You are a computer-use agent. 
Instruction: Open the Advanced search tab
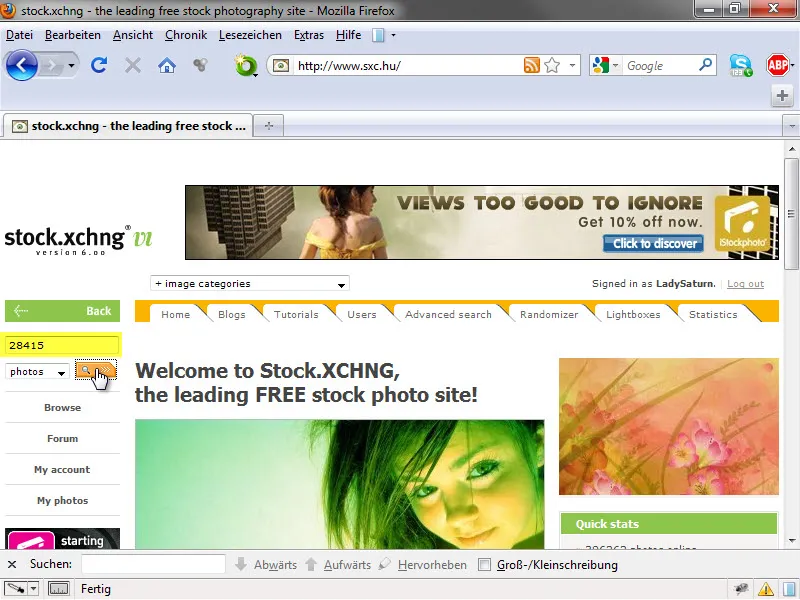(x=448, y=314)
